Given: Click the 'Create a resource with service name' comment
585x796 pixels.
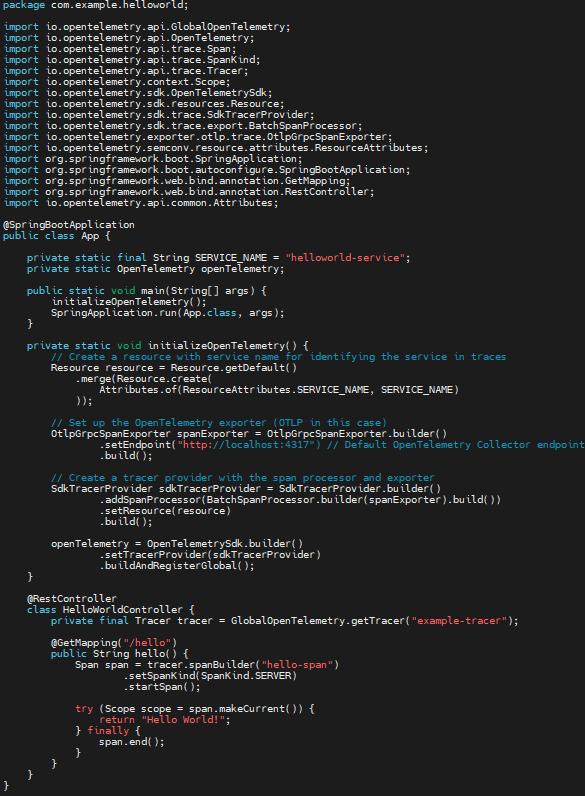Looking at the screenshot, I should [x=279, y=357].
